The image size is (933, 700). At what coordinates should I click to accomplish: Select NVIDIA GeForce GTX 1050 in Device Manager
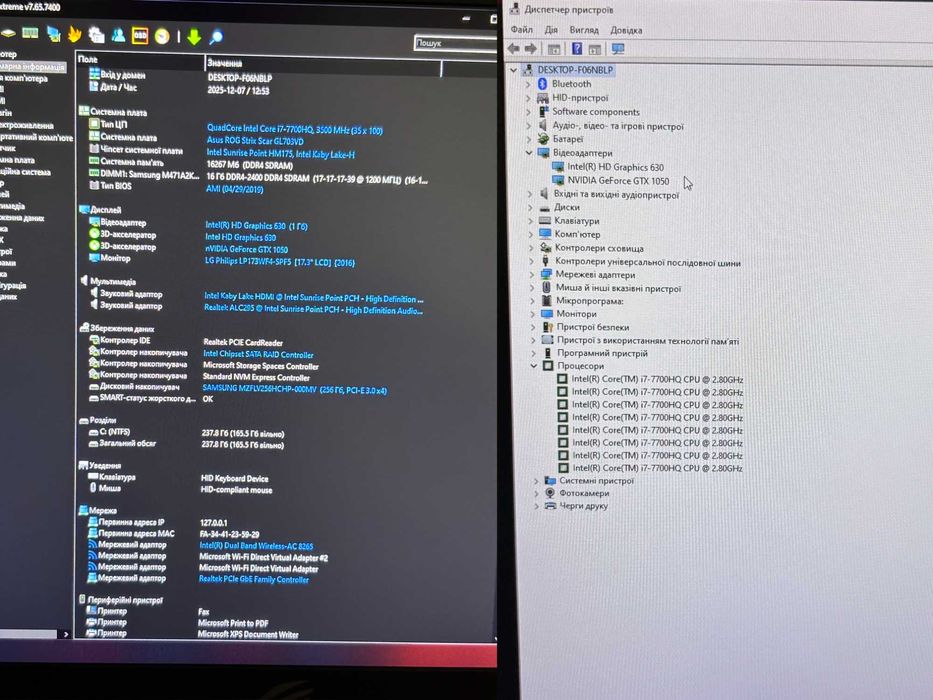coord(618,180)
